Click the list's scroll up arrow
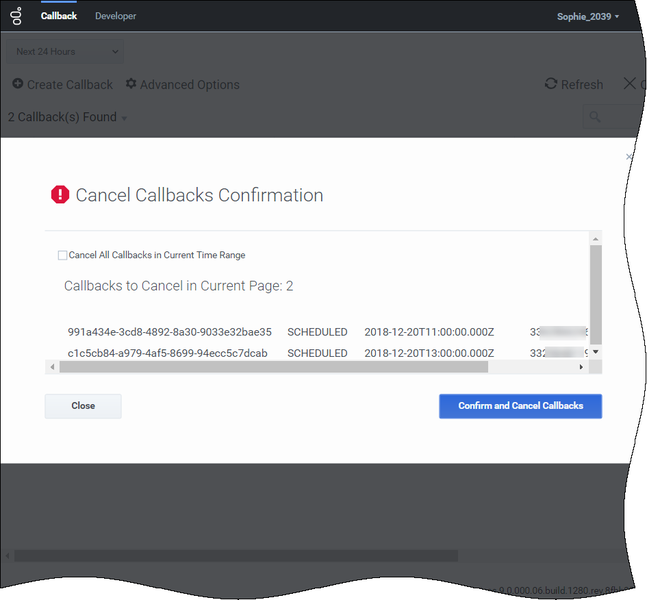The width and height of the screenshot is (647, 600). (595, 239)
